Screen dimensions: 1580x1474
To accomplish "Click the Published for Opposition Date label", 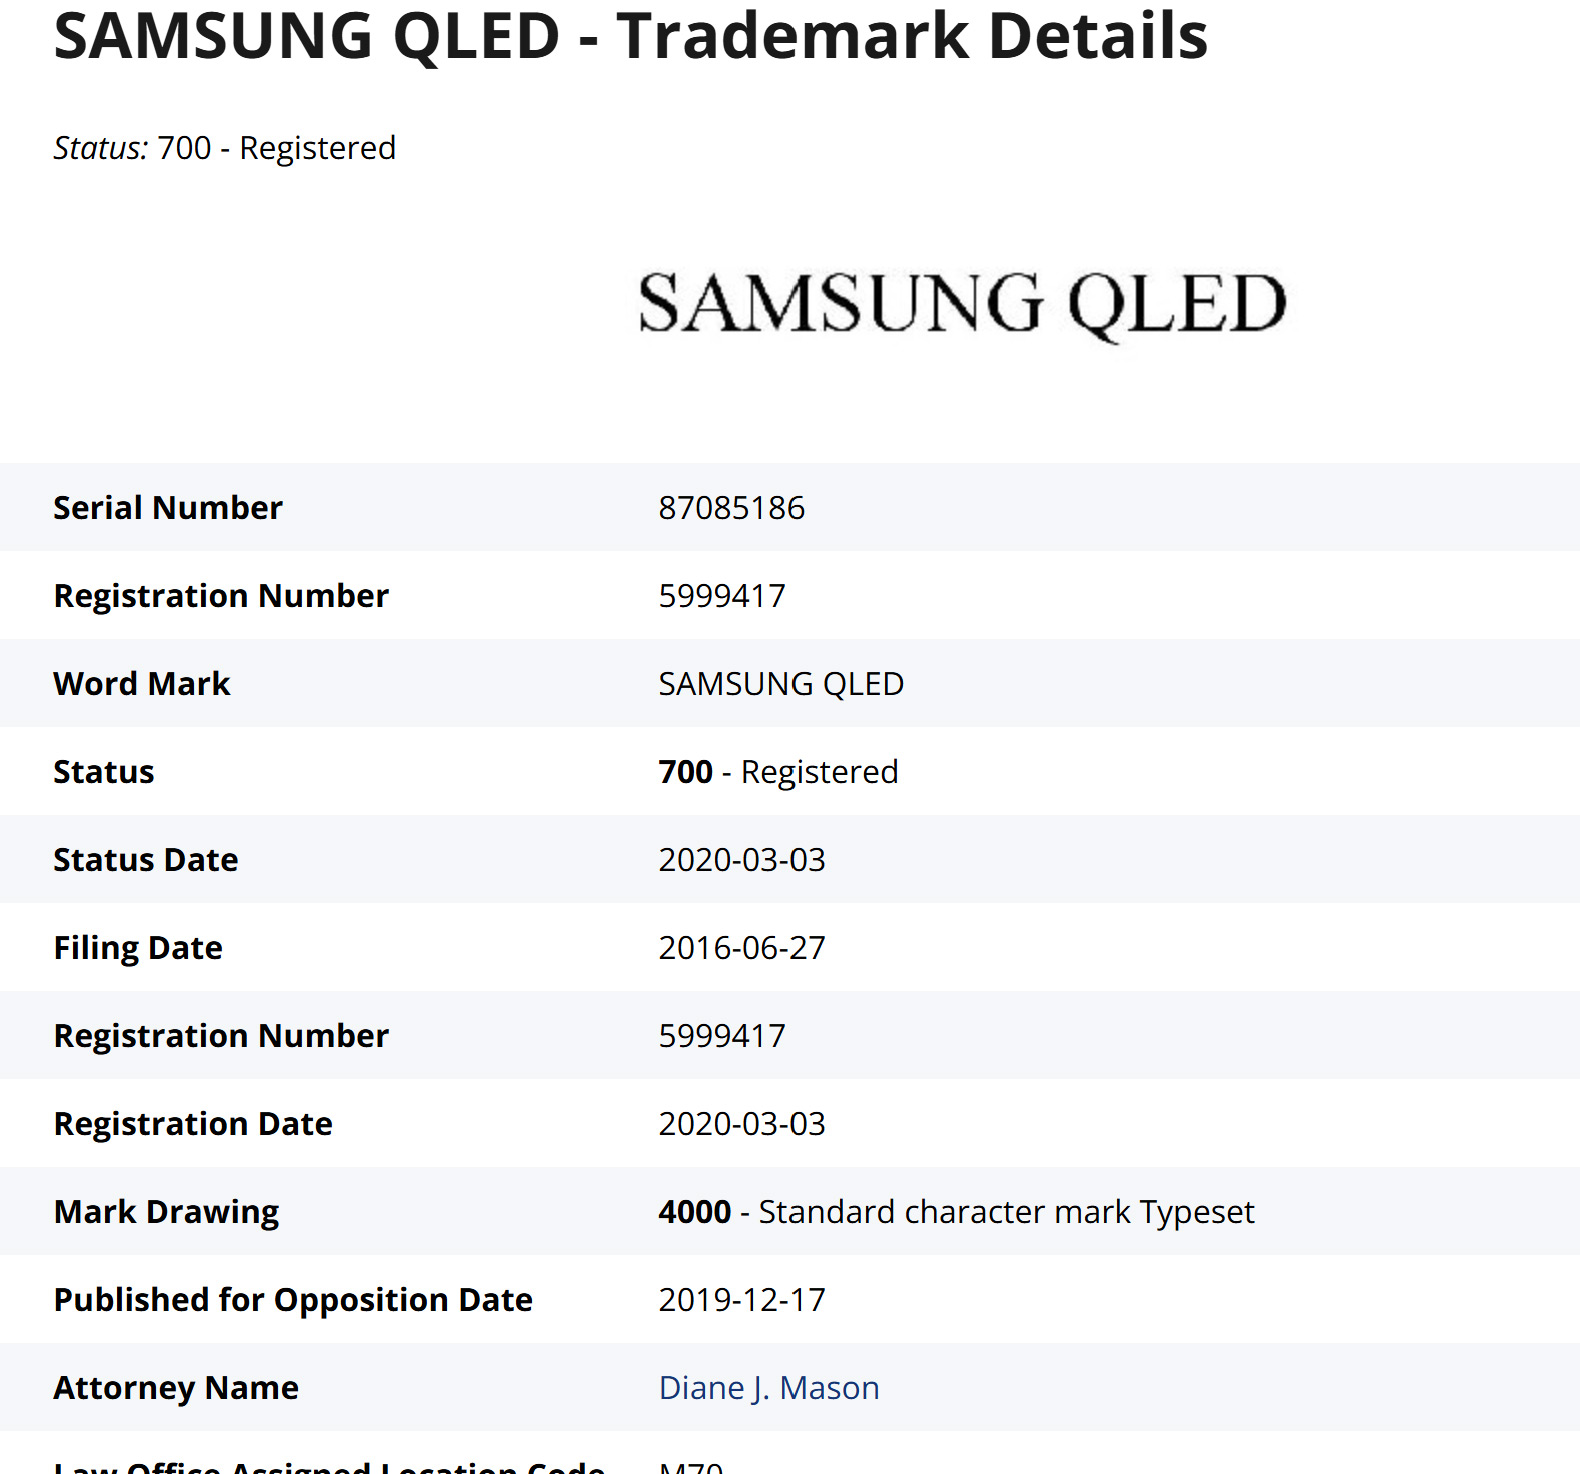I will pyautogui.click(x=292, y=1300).
